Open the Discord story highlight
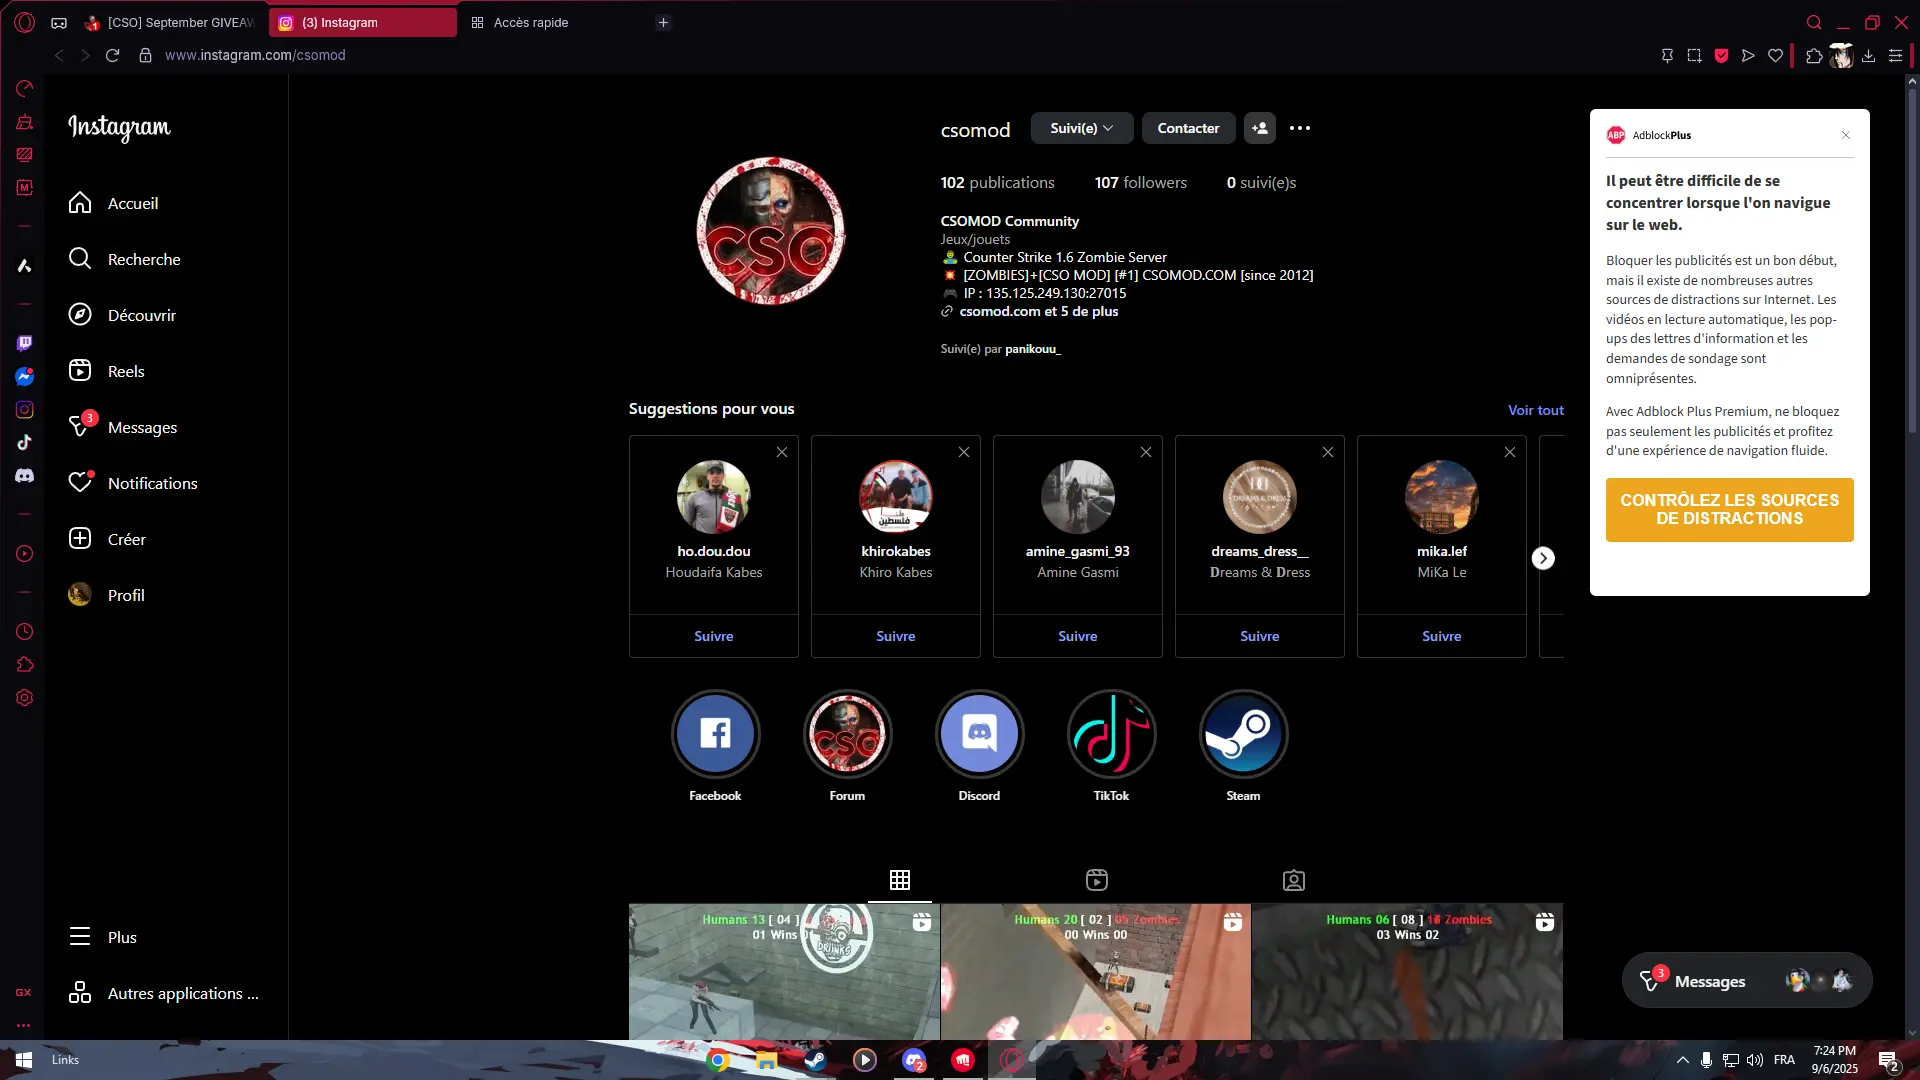Screen dimensions: 1920x1080 [x=979, y=734]
